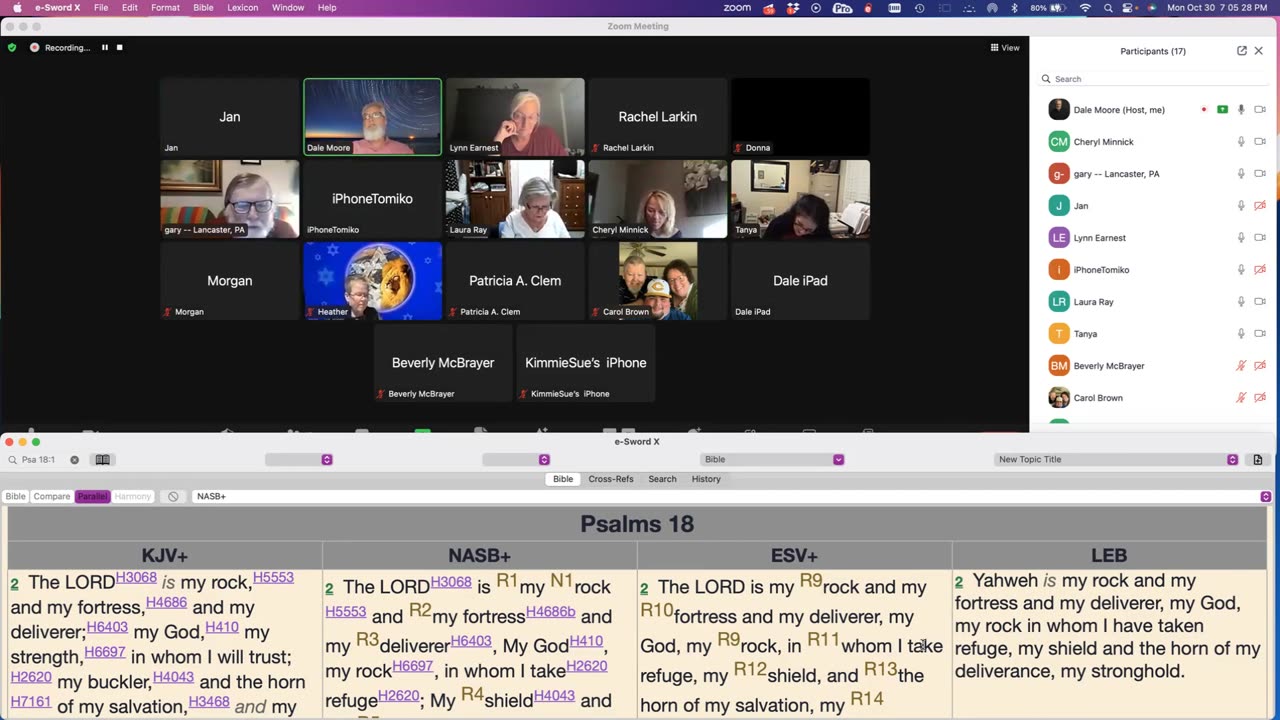Open the Window menu
Screen dimensions: 1280x720
tap(288, 7)
